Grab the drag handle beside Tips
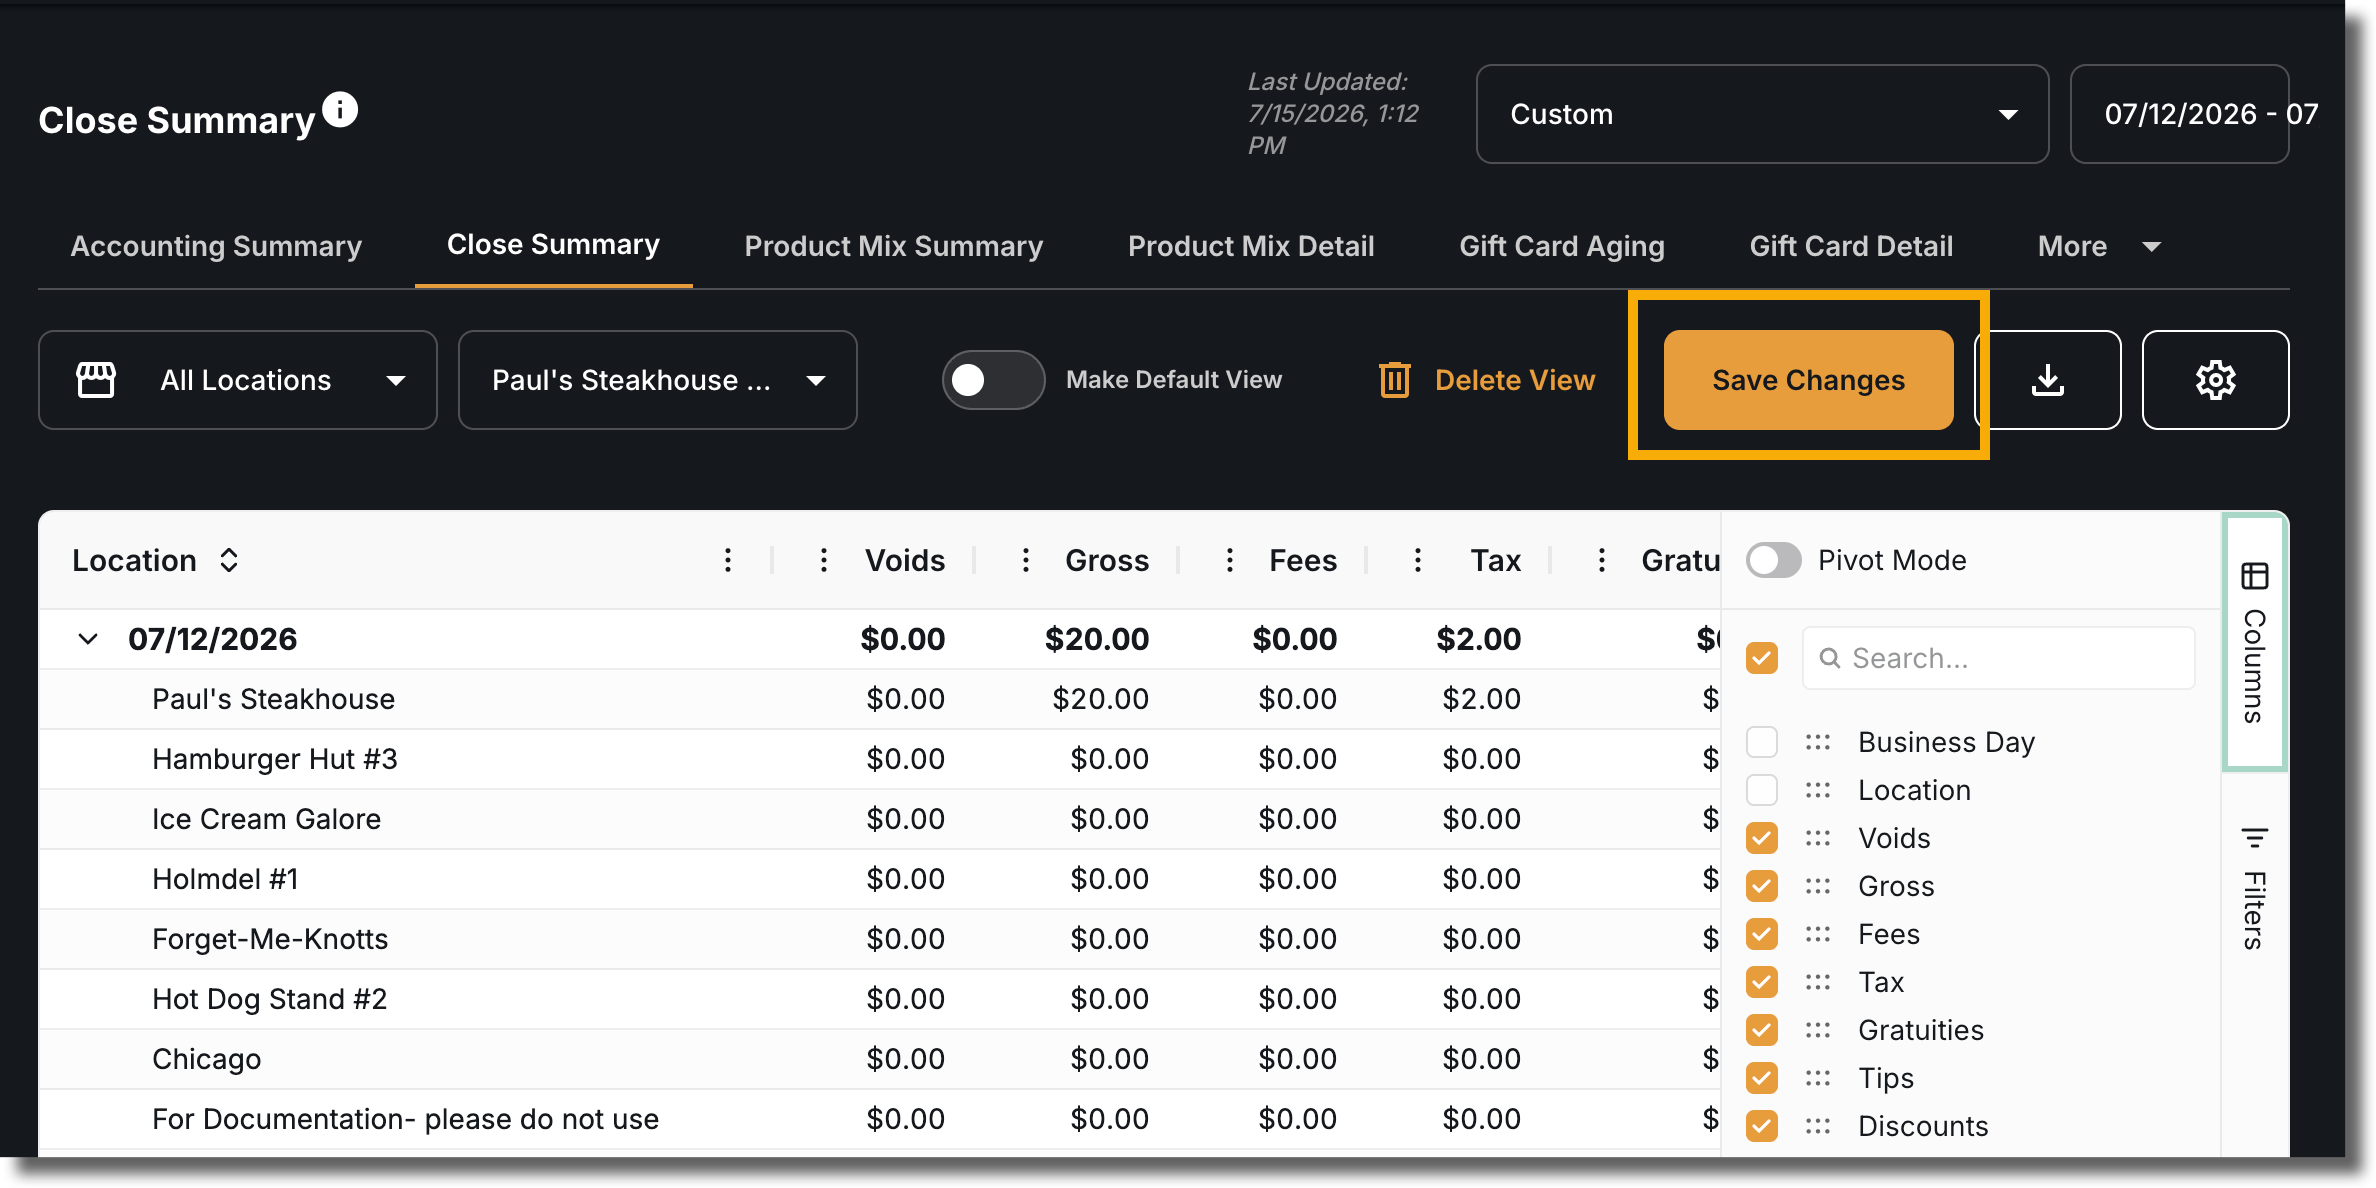The image size is (2376, 1188). pyautogui.click(x=1818, y=1078)
